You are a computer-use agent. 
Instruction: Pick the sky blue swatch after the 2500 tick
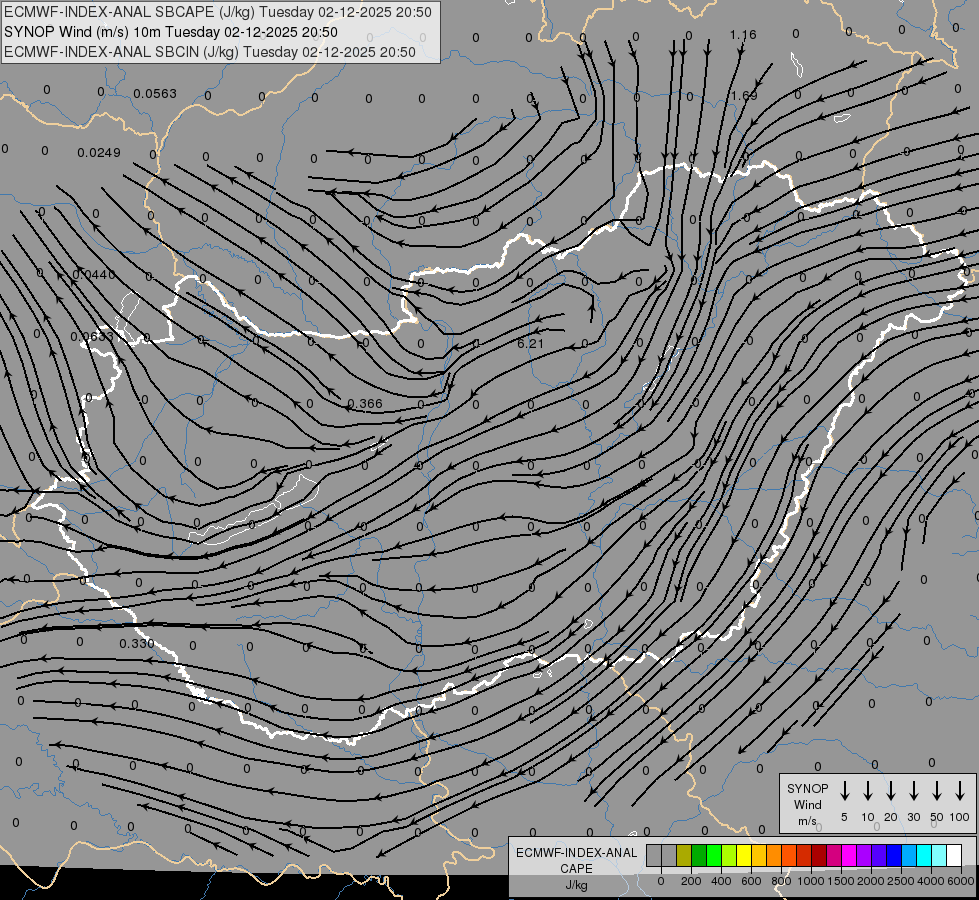pos(908,856)
